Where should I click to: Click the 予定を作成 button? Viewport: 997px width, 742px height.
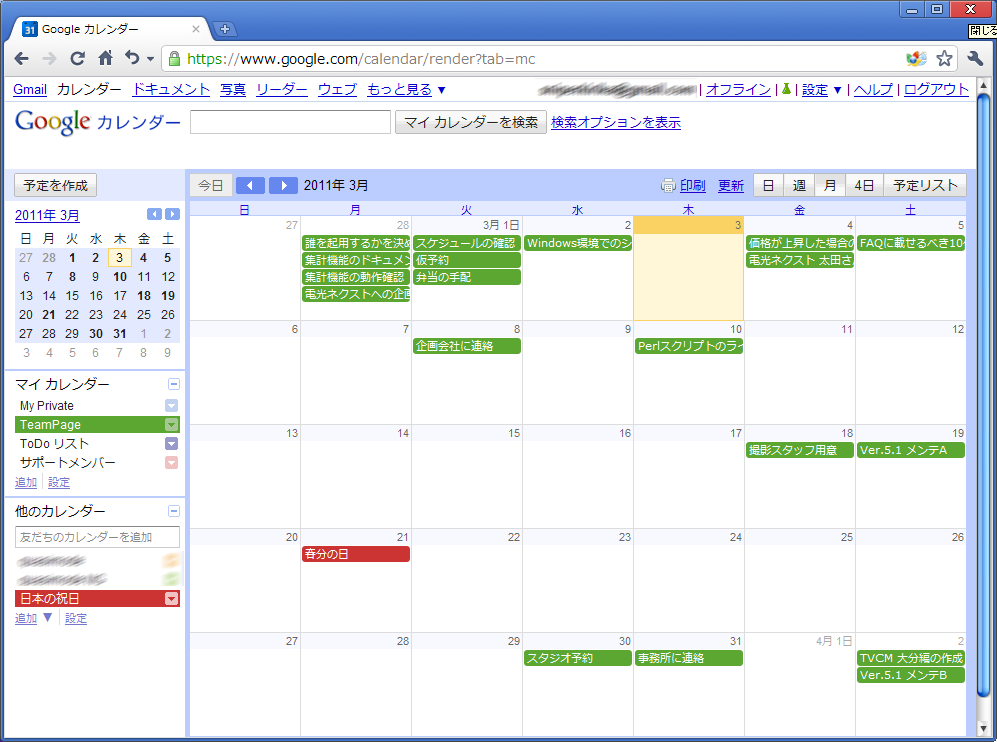(x=56, y=185)
